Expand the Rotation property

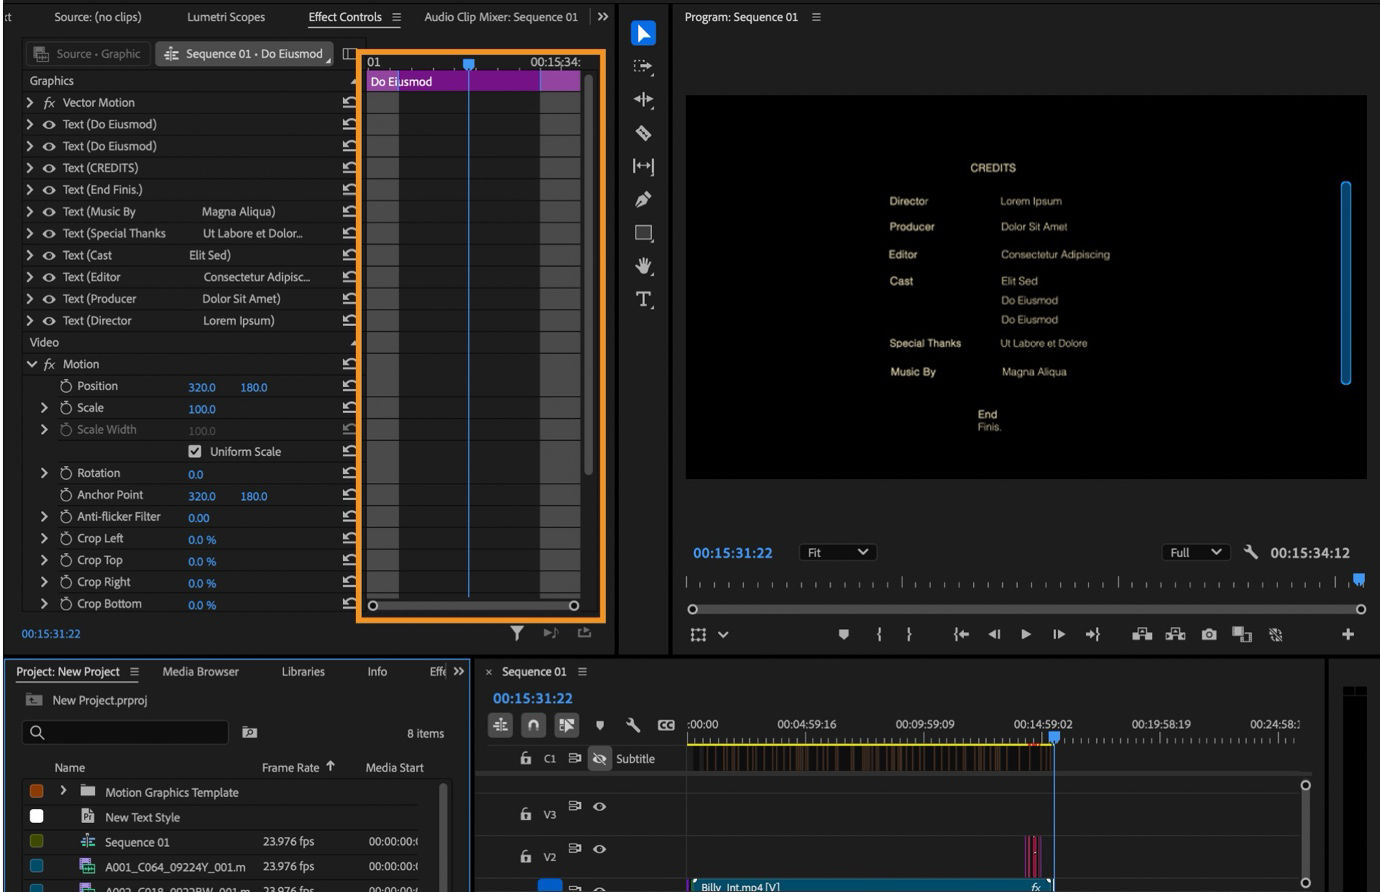click(x=44, y=472)
